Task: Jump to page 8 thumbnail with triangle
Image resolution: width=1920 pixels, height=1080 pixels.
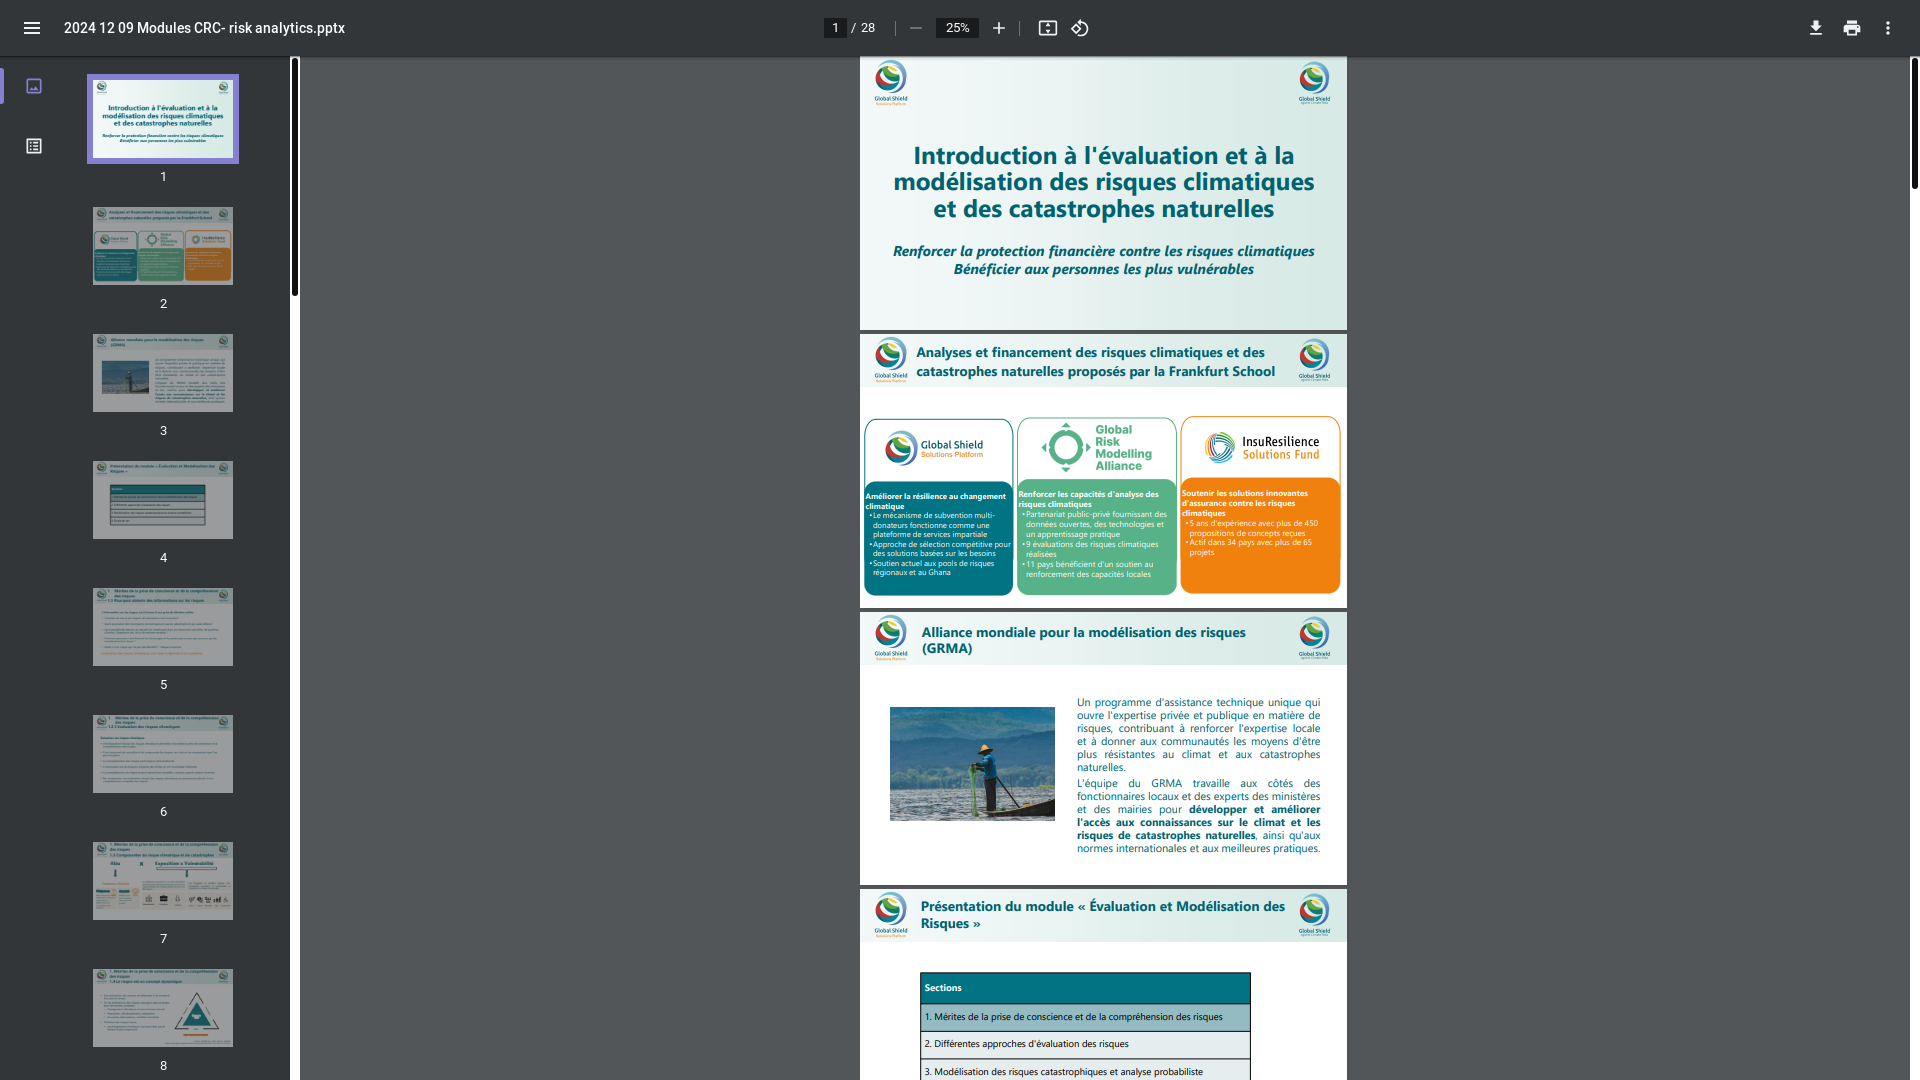Action: (163, 1008)
